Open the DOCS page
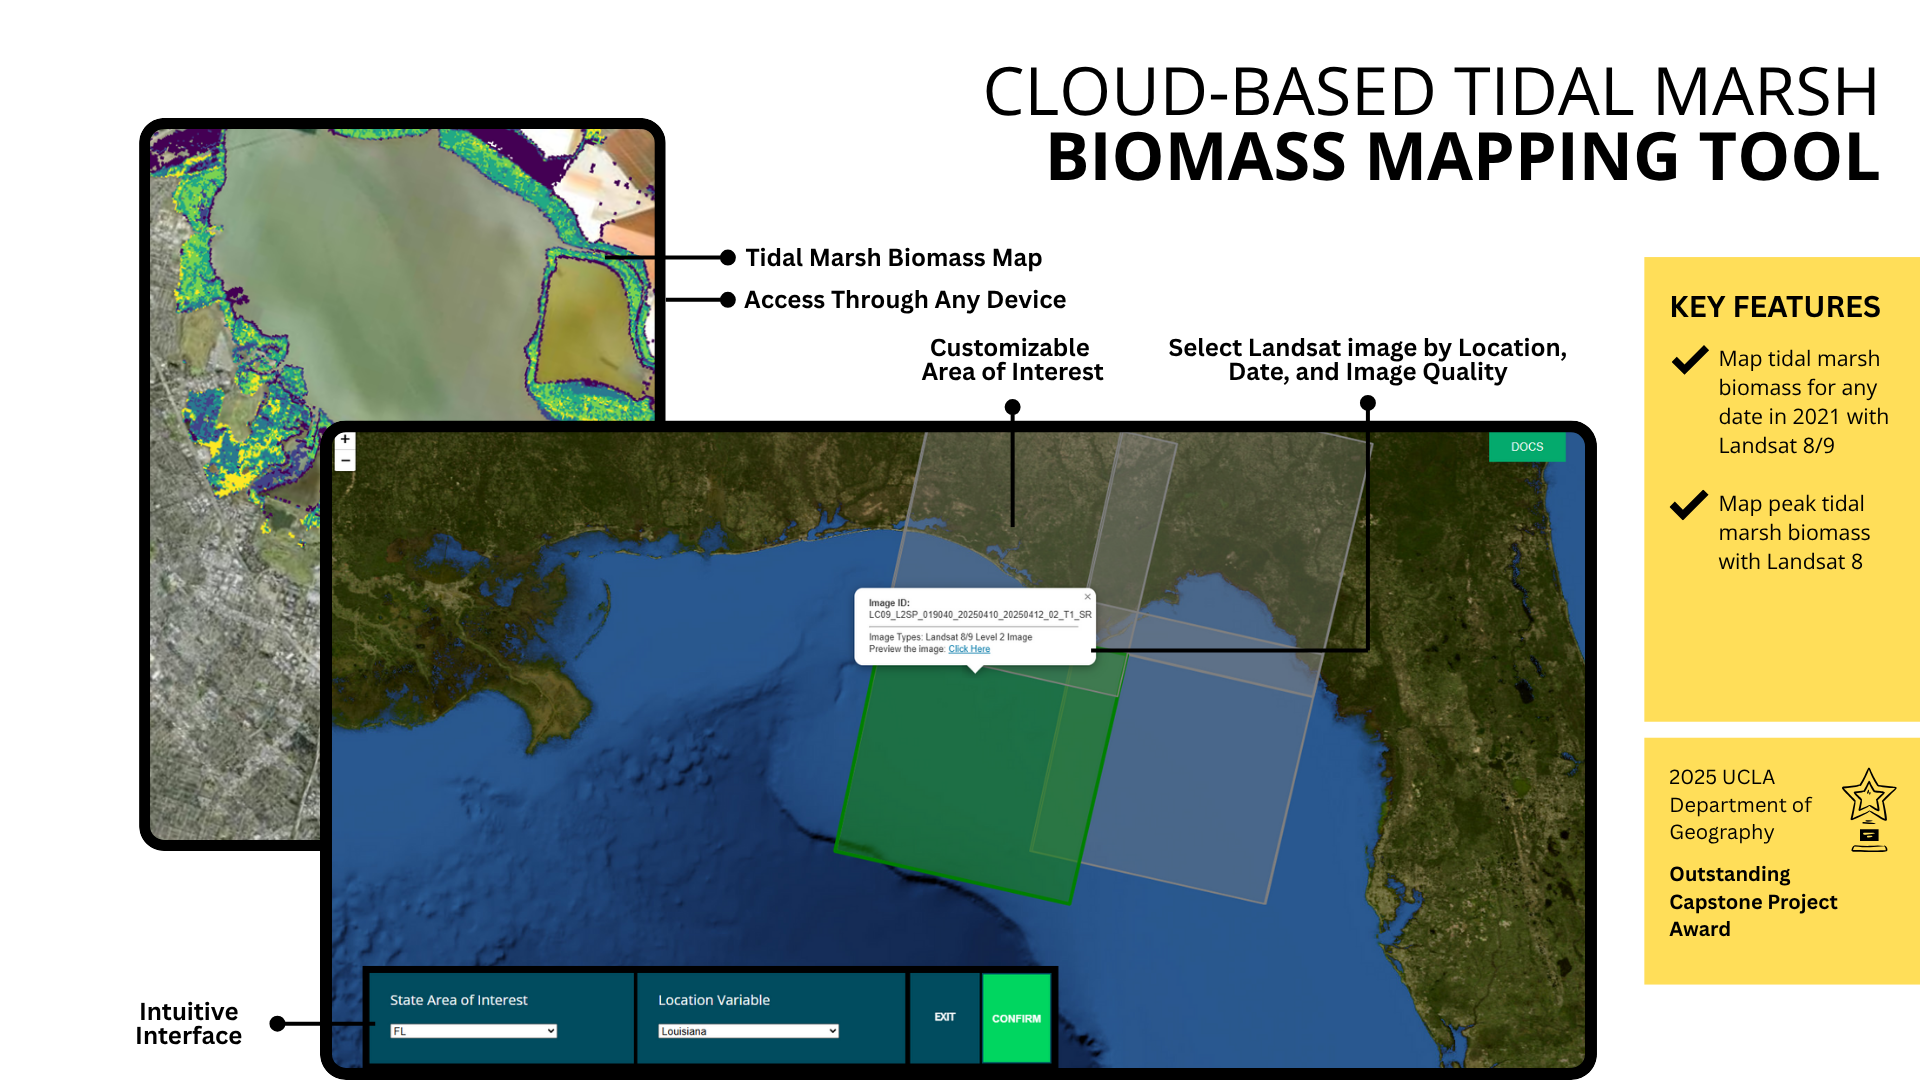 tap(1526, 447)
